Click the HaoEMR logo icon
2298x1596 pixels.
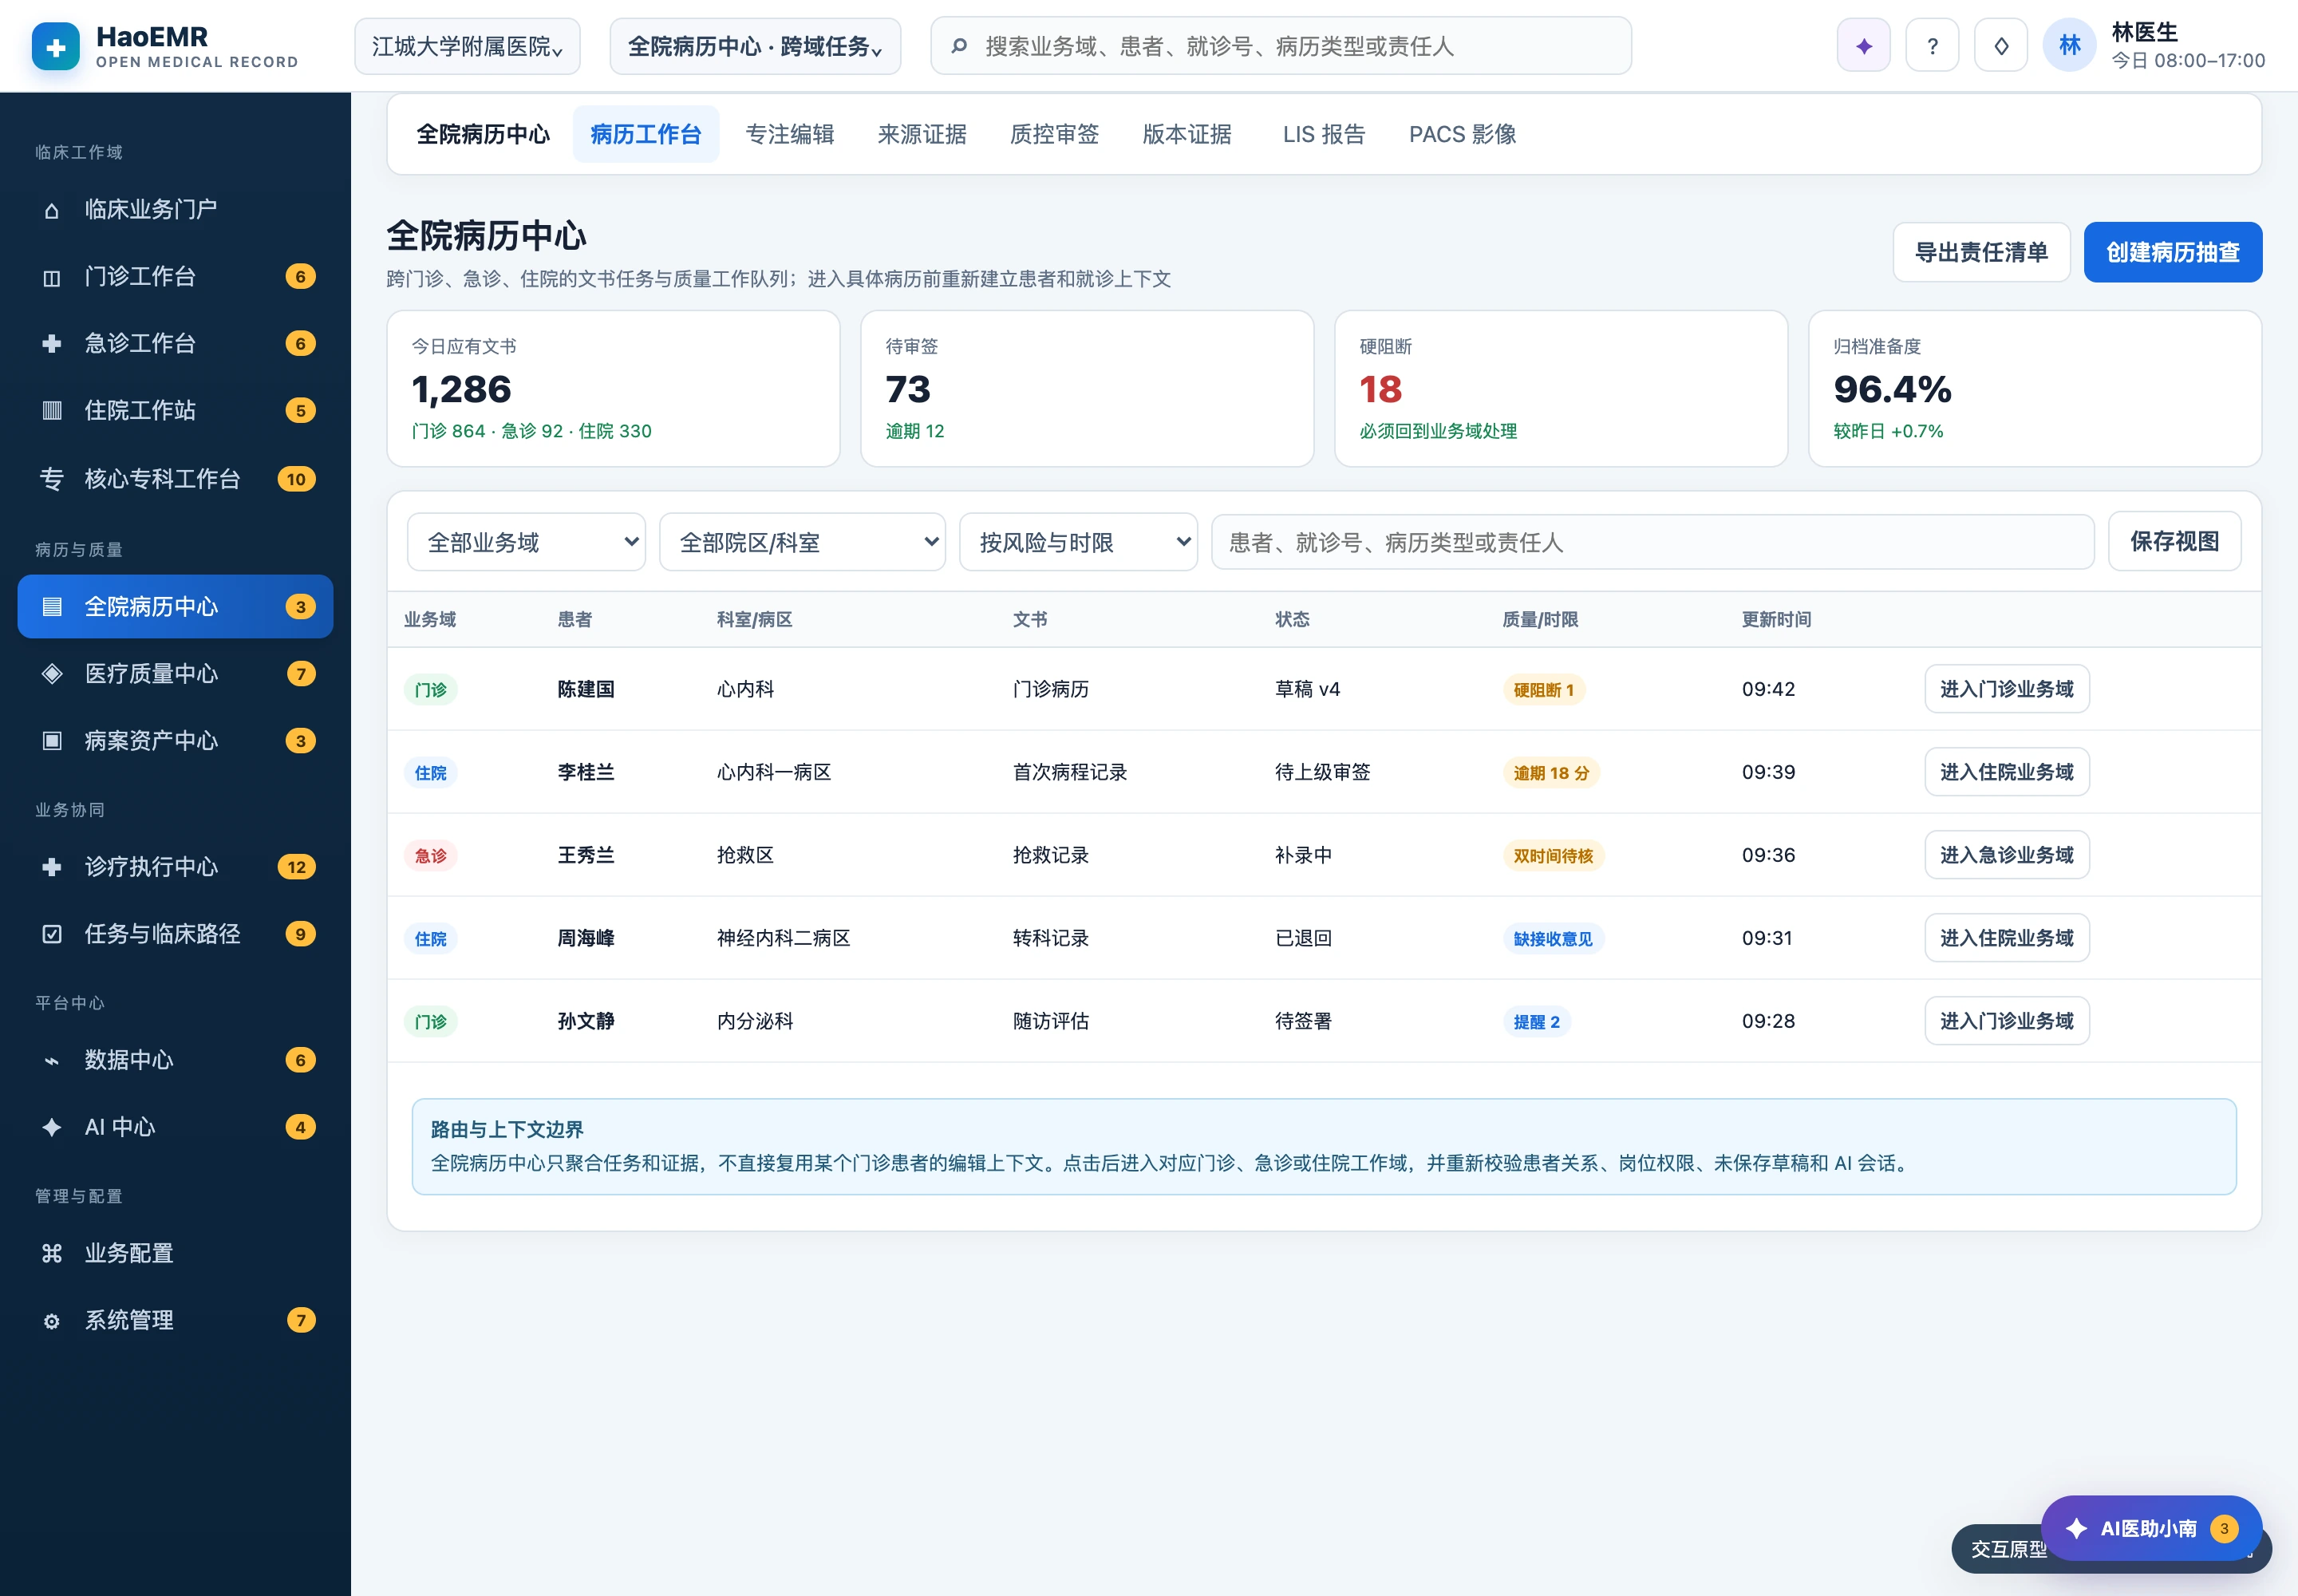pyautogui.click(x=56, y=46)
